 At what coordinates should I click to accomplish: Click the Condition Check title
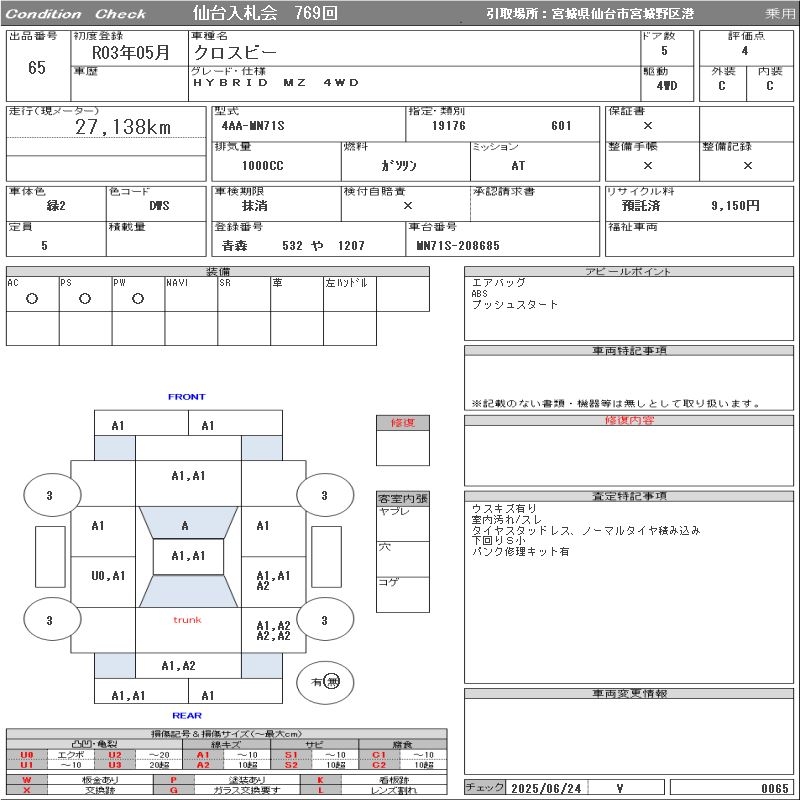click(76, 14)
